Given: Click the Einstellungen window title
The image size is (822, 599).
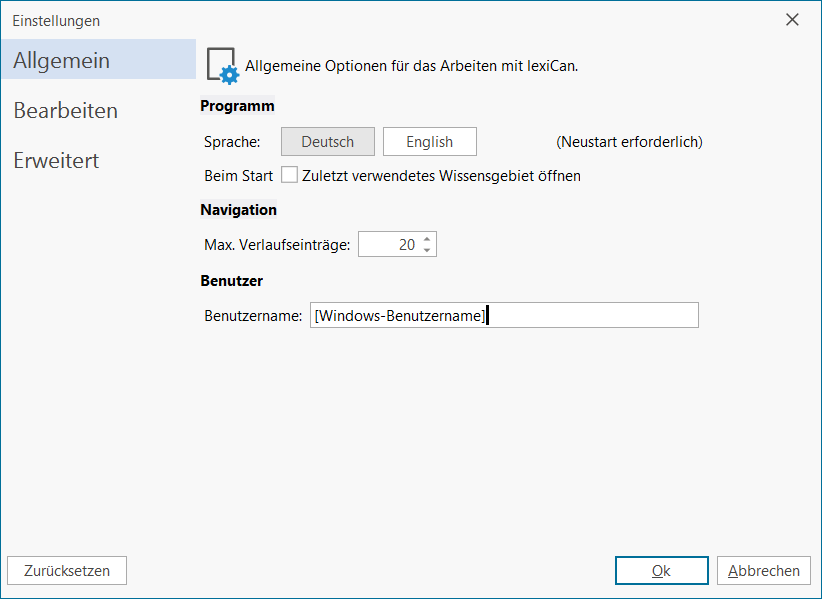Looking at the screenshot, I should [56, 20].
